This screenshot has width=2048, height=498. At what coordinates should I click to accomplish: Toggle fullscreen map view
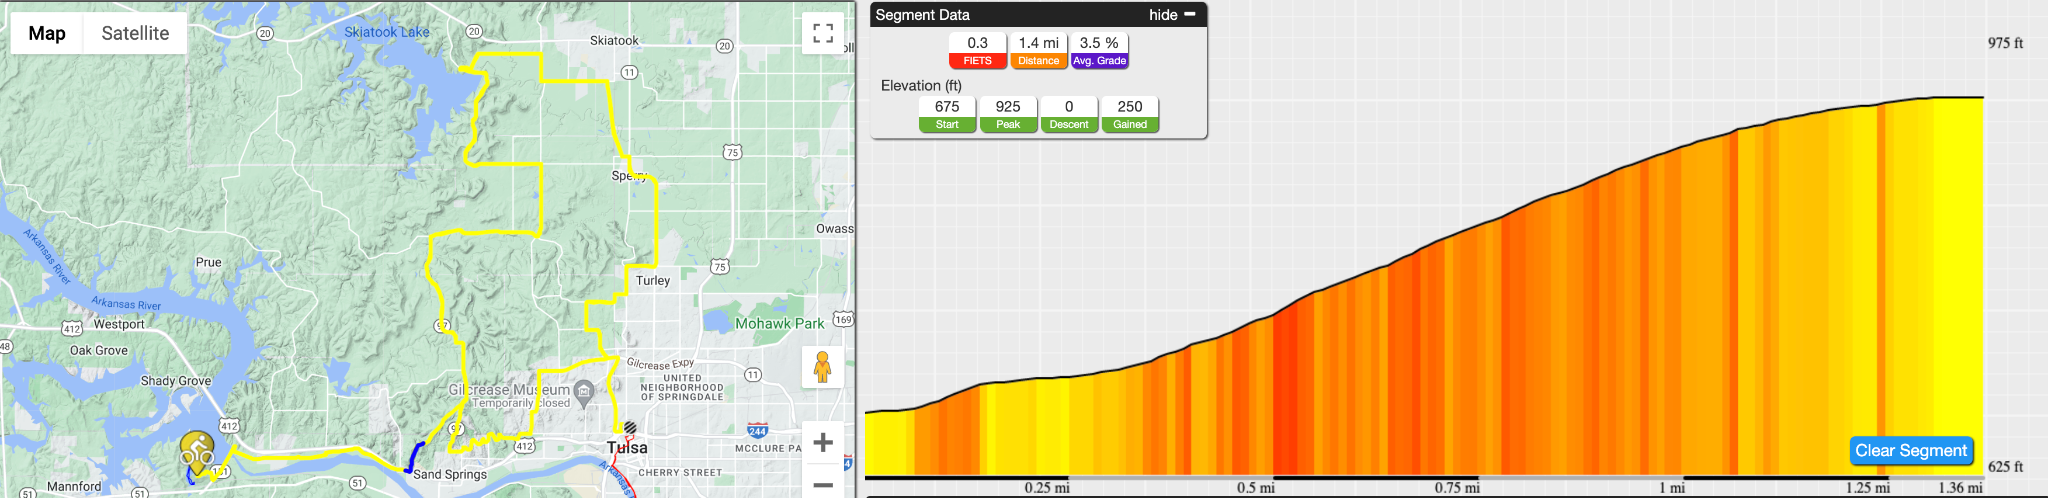point(823,33)
